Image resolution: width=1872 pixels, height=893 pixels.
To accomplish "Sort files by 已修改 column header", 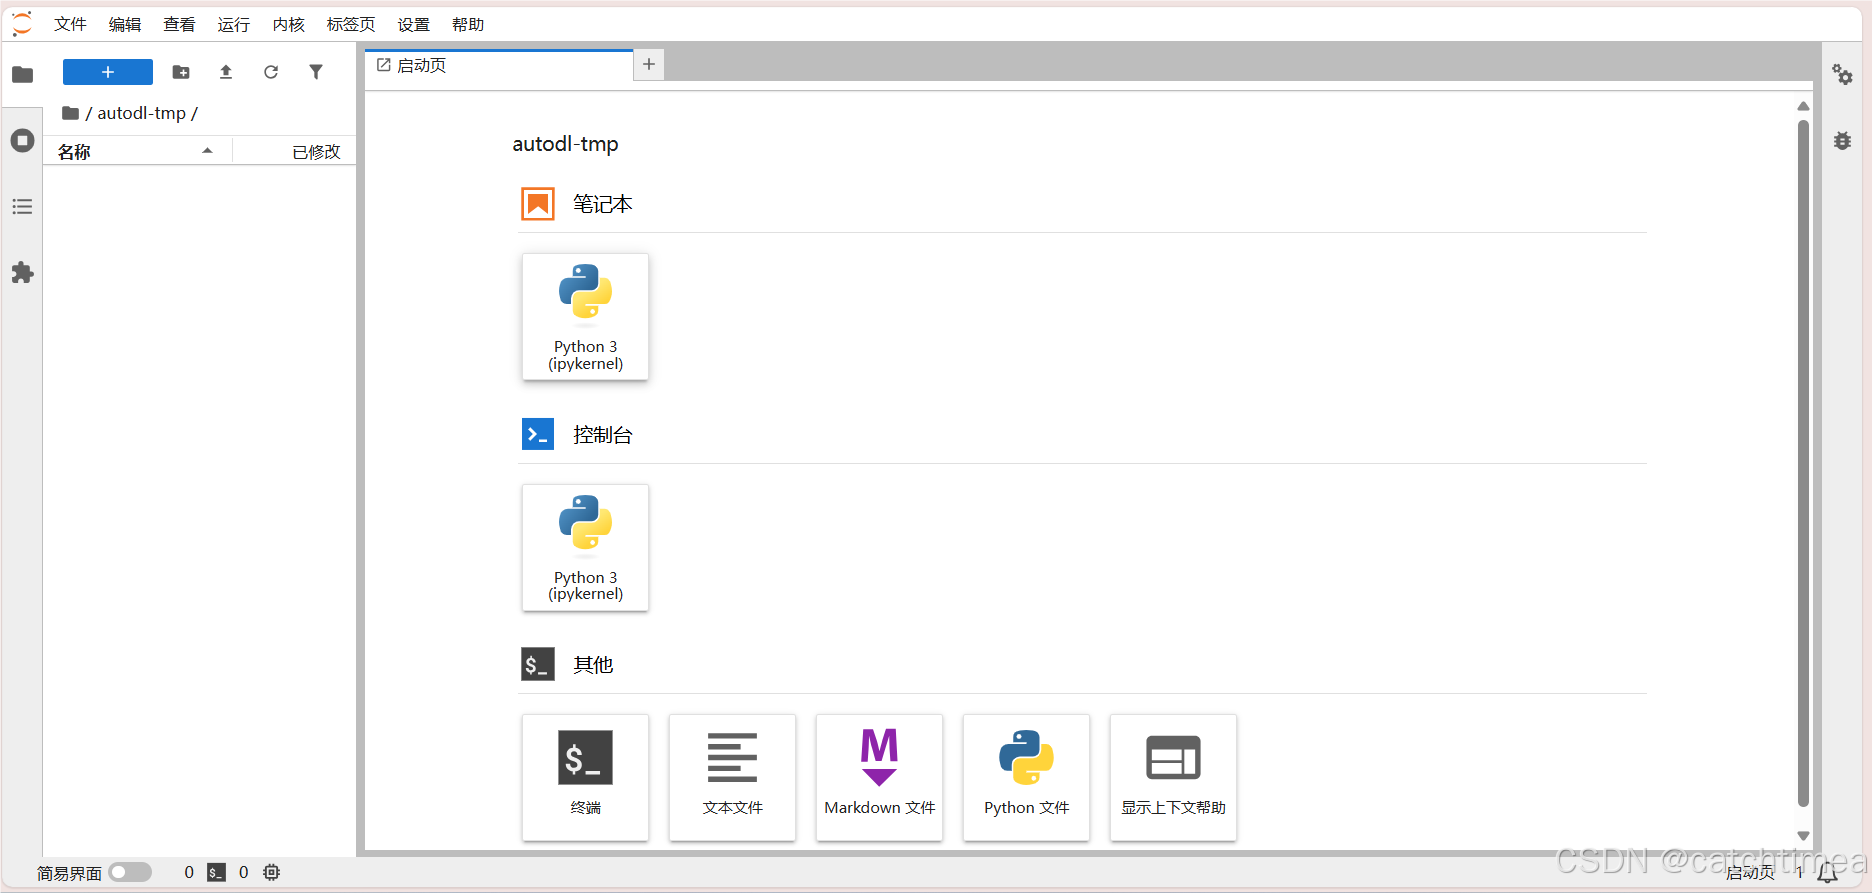I will pos(295,151).
